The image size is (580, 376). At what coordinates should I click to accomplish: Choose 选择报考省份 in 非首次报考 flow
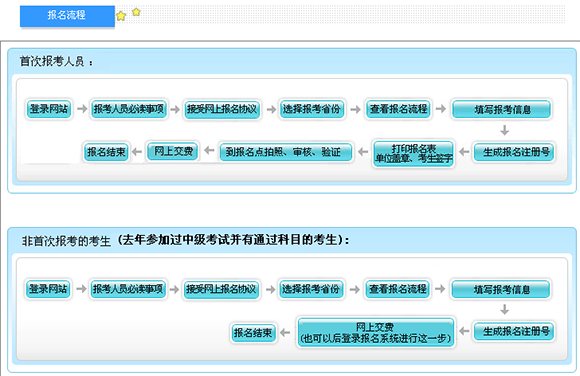[311, 289]
